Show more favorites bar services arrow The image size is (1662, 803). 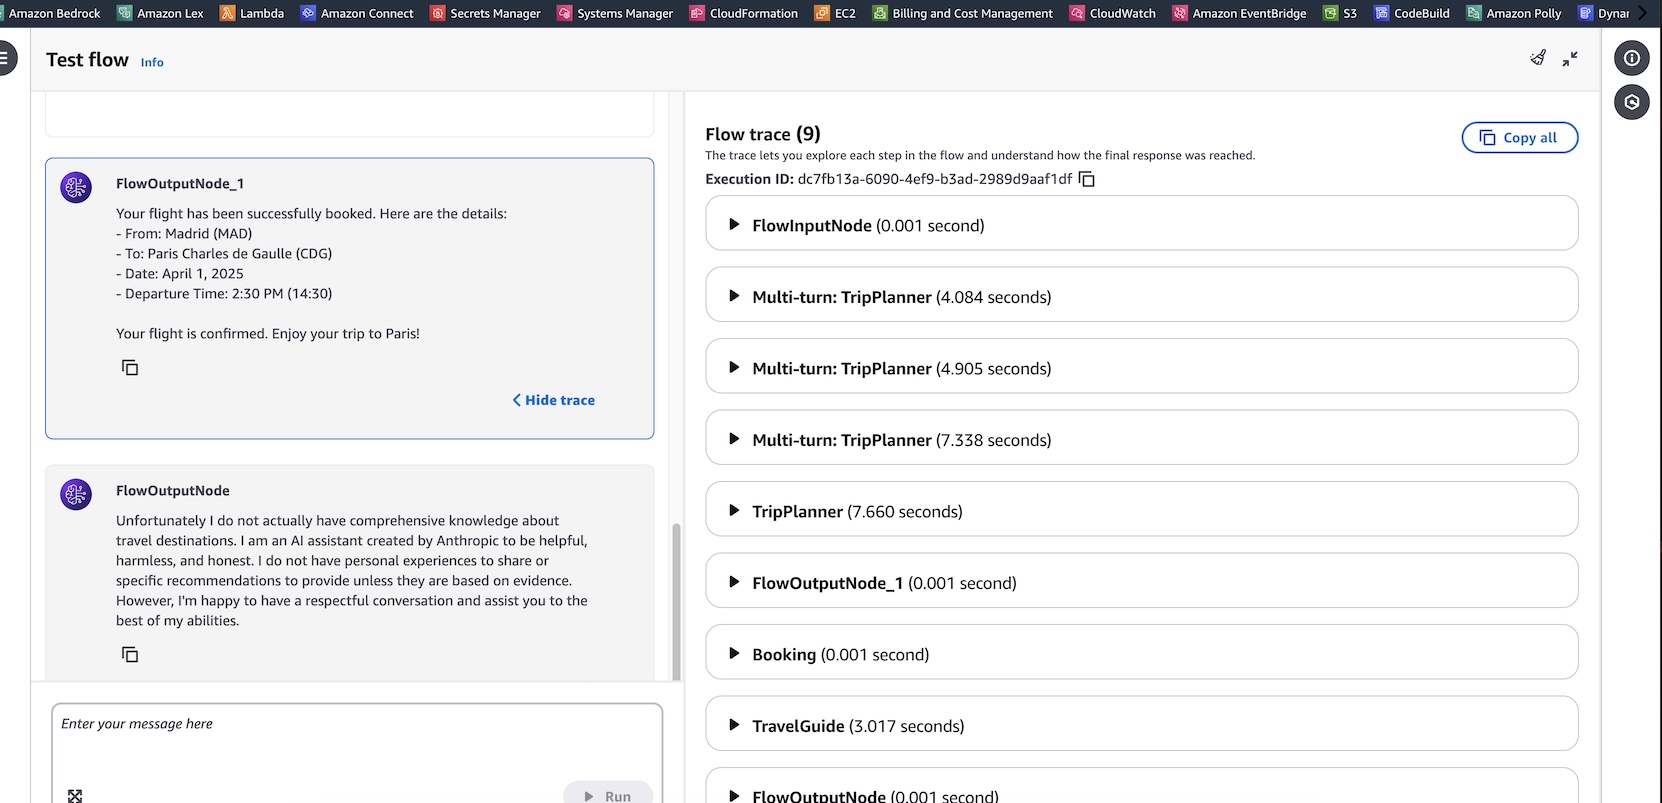click(x=1641, y=13)
